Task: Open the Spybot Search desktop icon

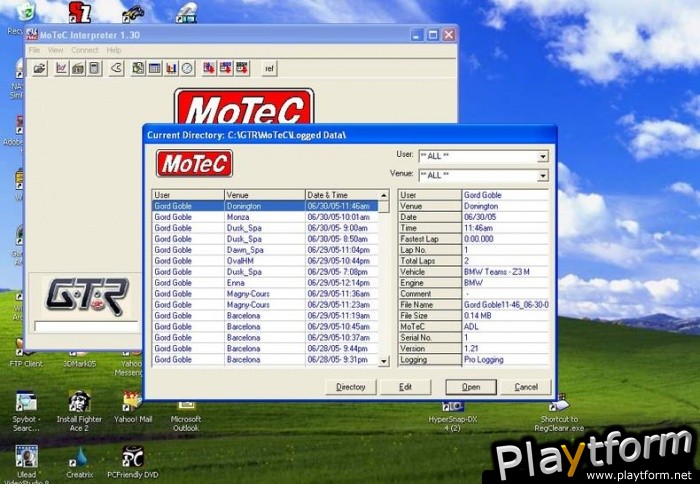Action: 26,411
